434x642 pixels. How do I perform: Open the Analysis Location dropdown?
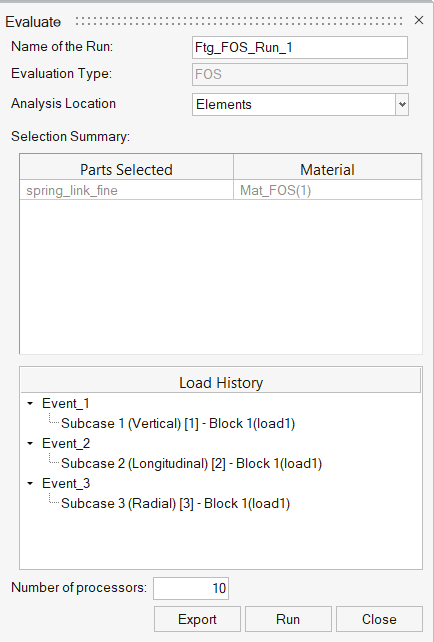tap(402, 104)
